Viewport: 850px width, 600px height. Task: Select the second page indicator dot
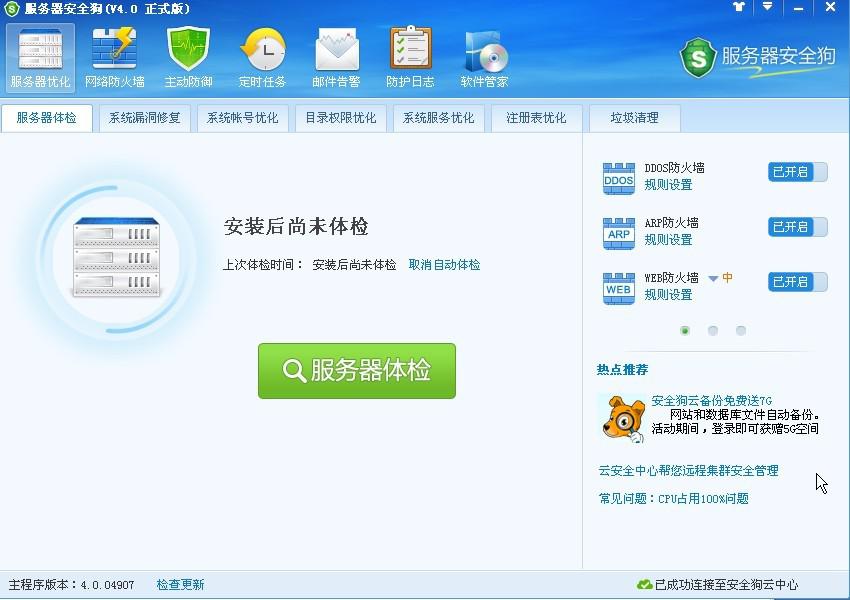click(713, 330)
